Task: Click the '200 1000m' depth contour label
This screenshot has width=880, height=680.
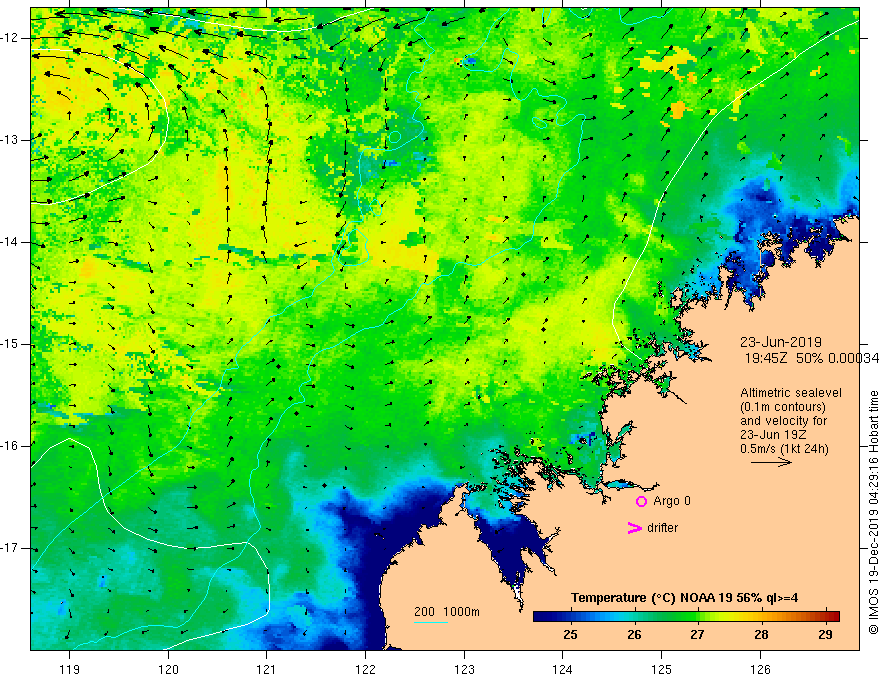Action: (x=447, y=612)
